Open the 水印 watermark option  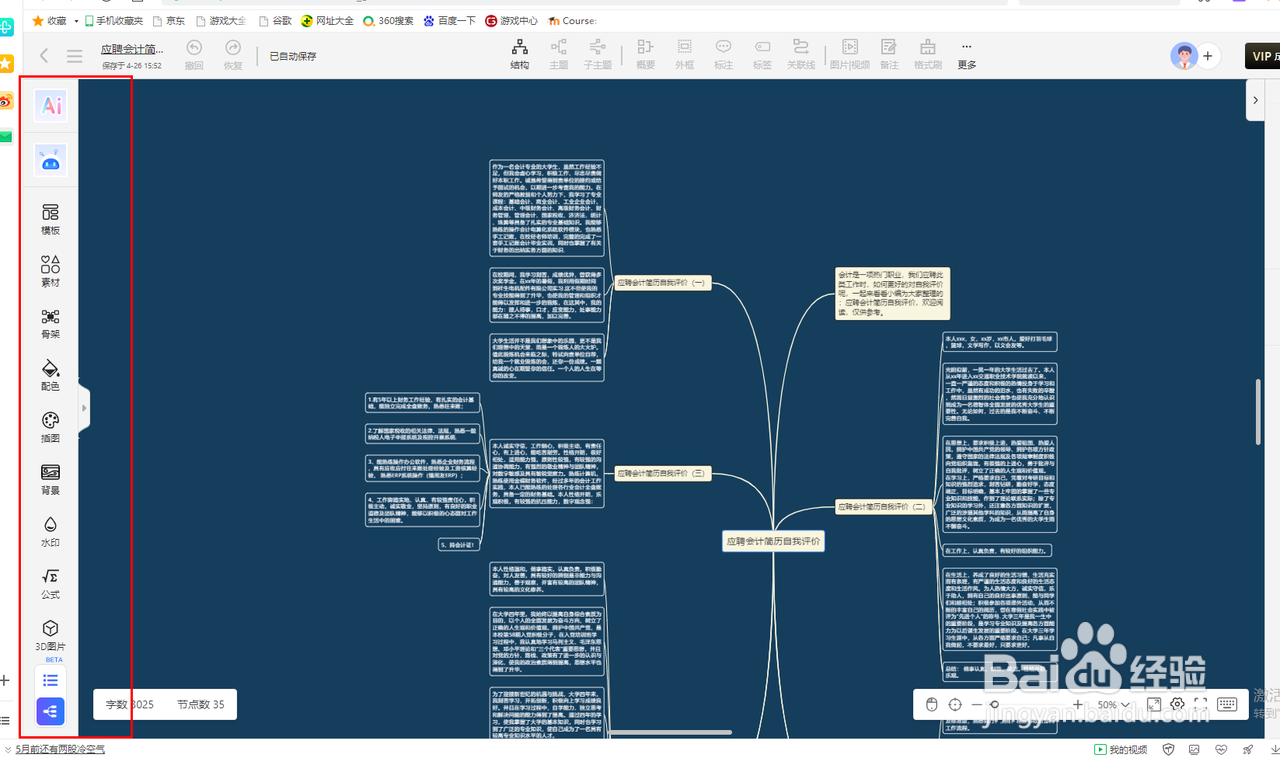(50, 531)
